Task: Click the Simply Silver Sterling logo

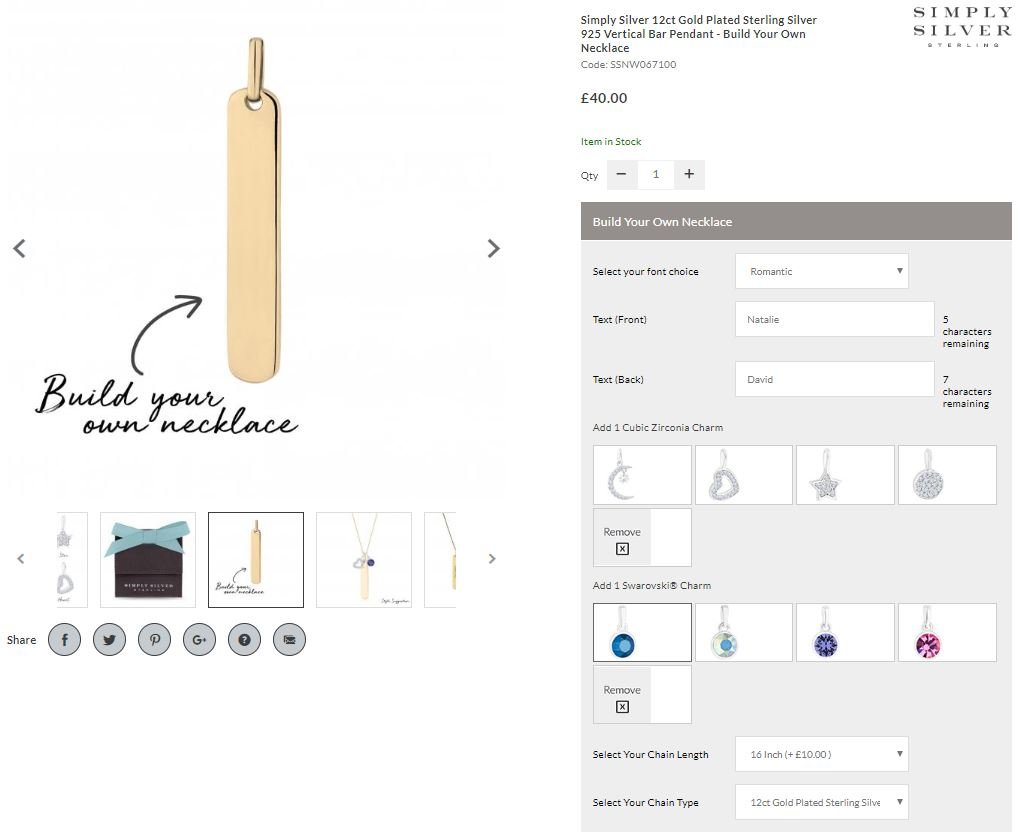Action: [x=962, y=27]
